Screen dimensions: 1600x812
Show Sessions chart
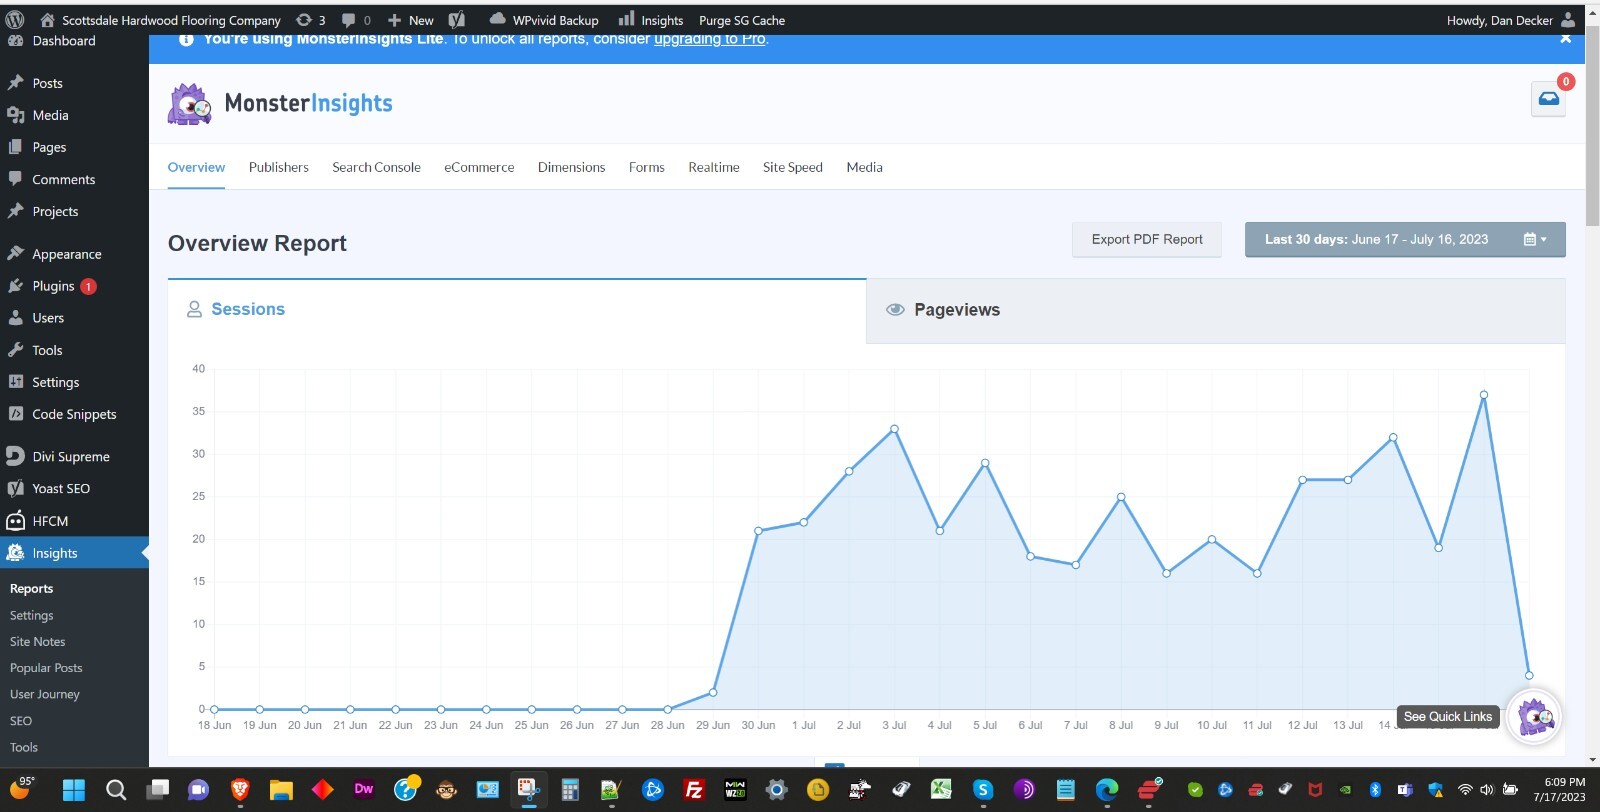pyautogui.click(x=517, y=310)
